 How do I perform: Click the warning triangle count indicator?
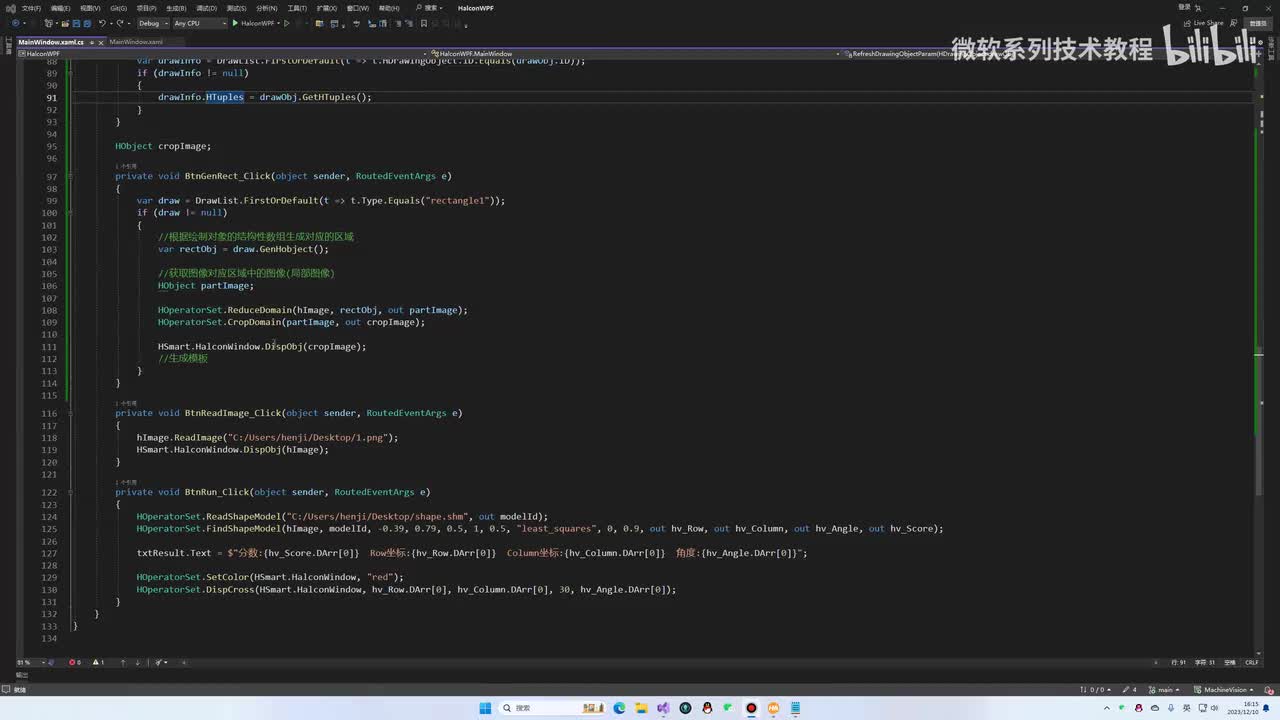click(x=98, y=662)
